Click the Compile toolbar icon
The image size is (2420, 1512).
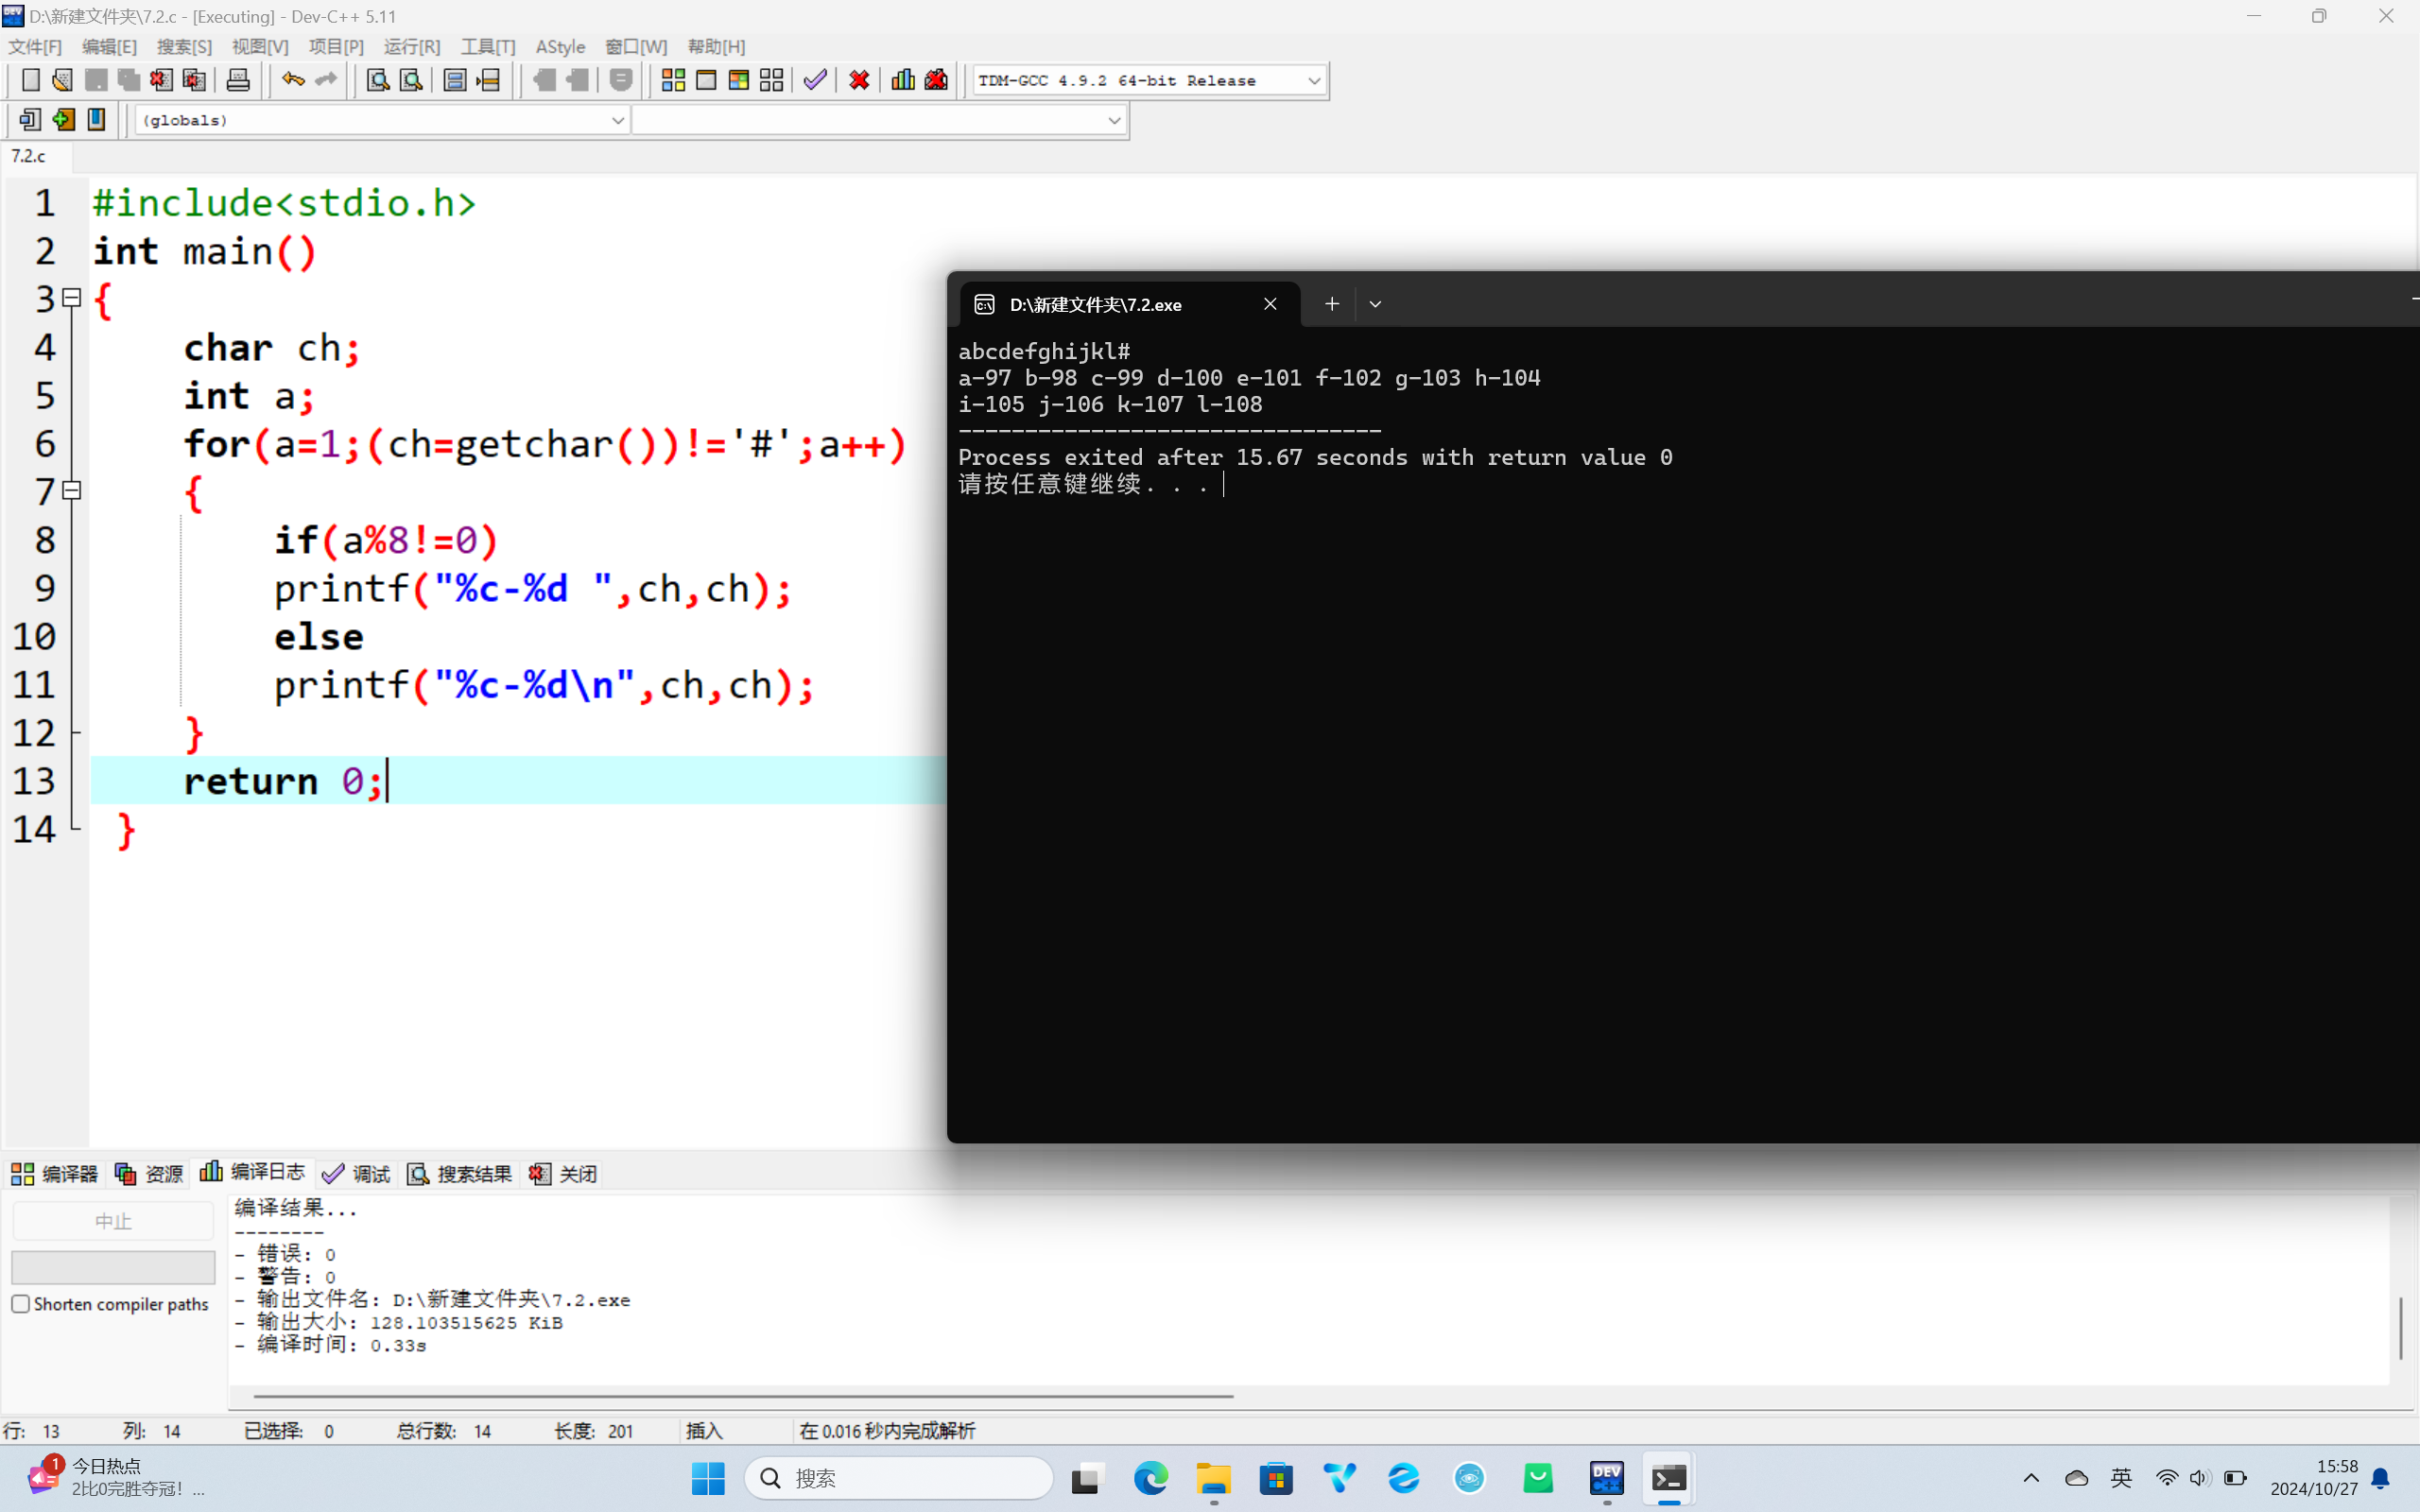click(673, 80)
